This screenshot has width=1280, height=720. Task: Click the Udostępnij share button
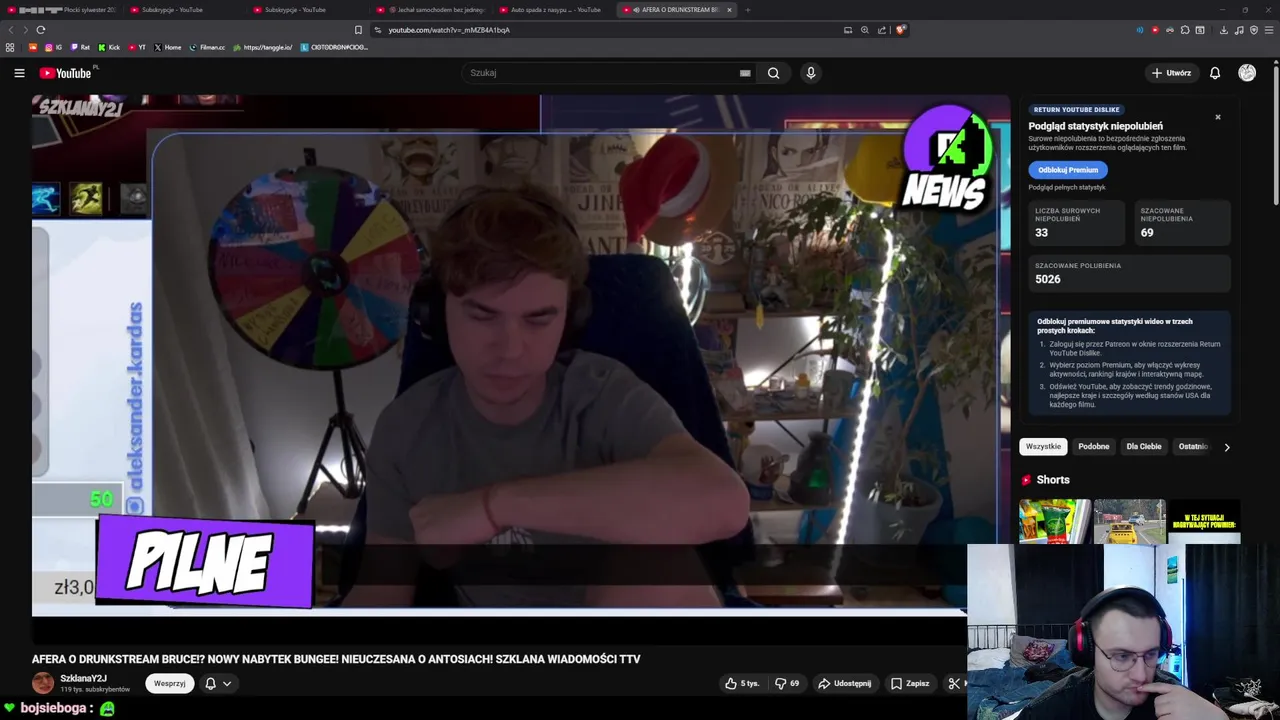(x=844, y=683)
